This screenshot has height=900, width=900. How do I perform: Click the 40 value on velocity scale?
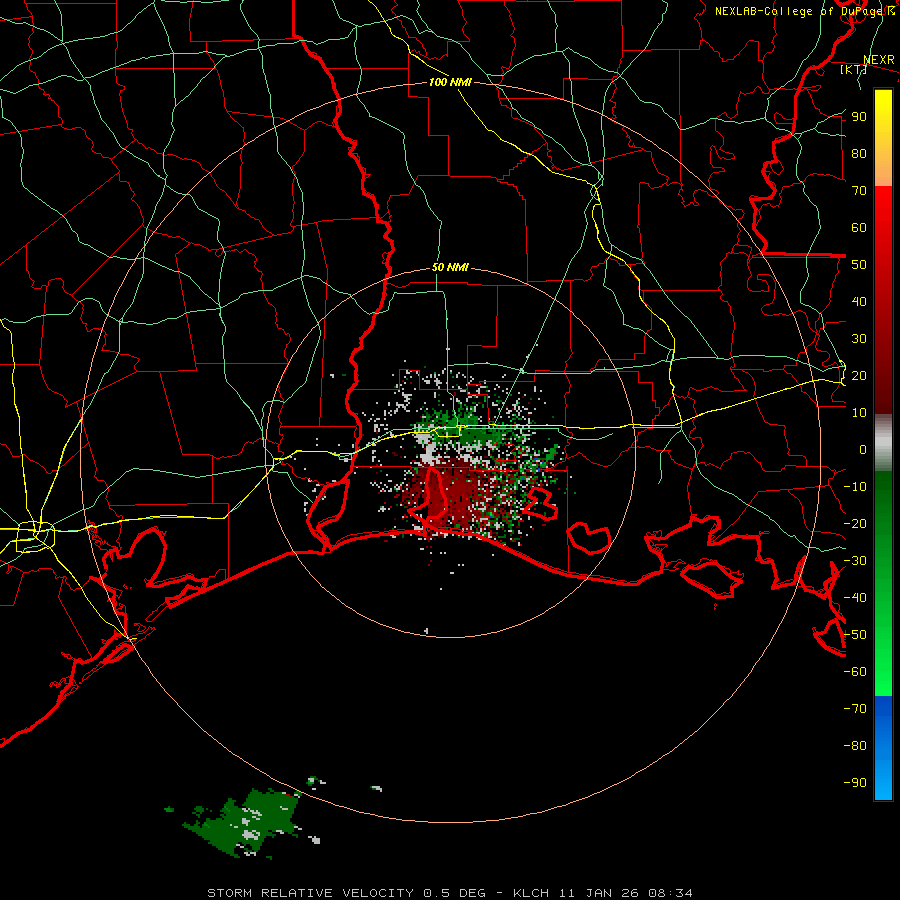pos(859,301)
